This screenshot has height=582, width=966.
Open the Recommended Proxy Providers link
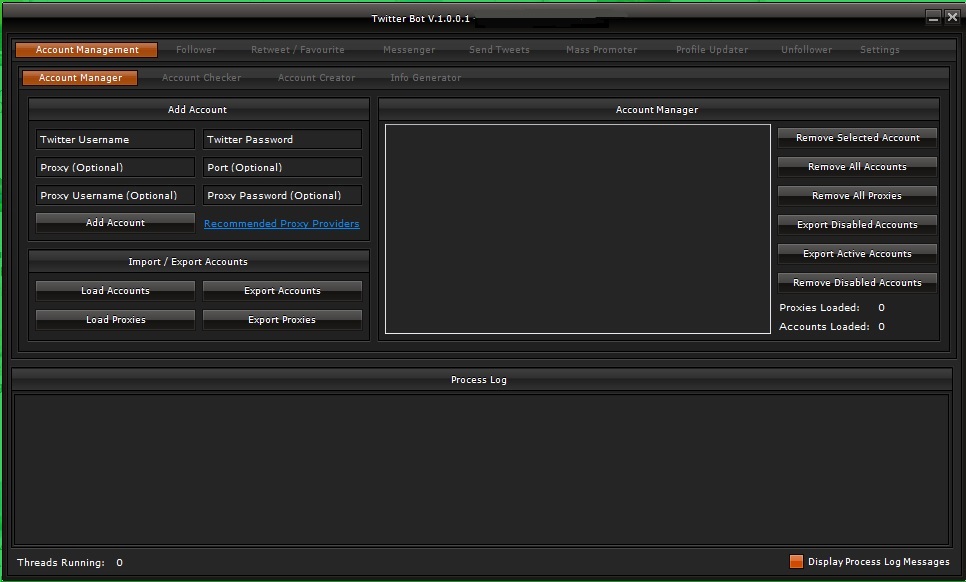coord(282,224)
